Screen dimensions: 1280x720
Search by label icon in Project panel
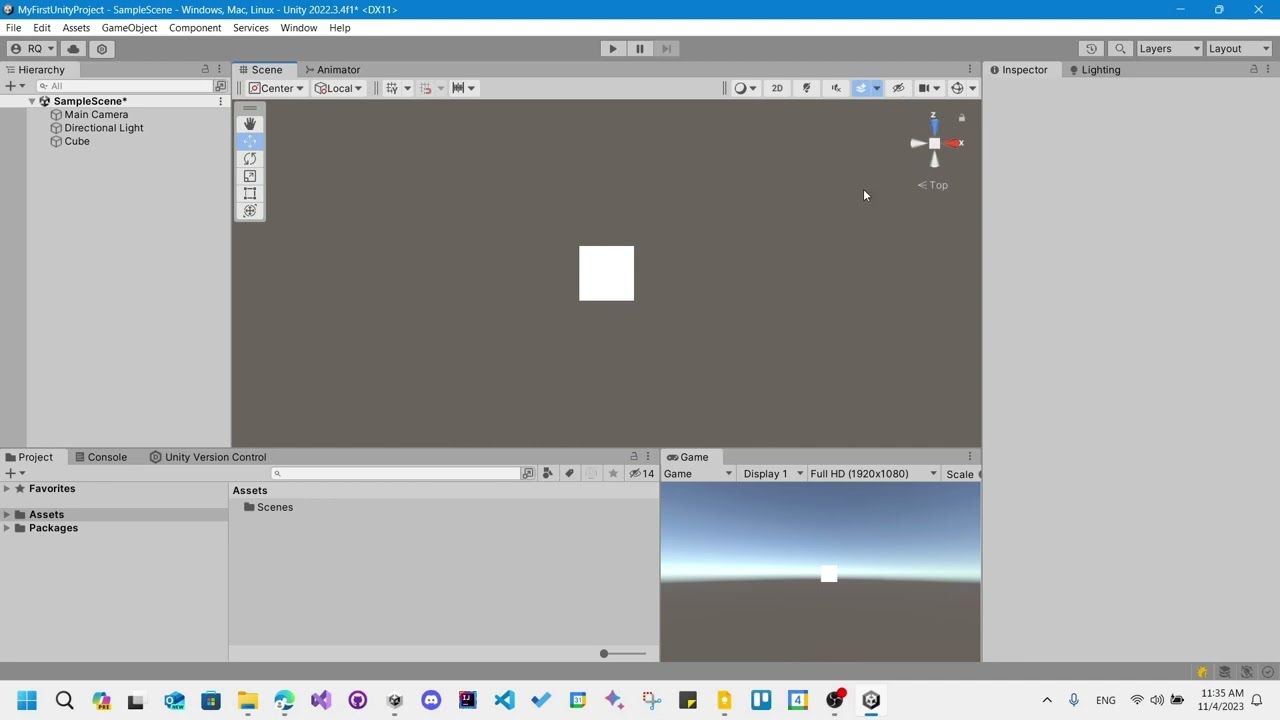tap(569, 474)
